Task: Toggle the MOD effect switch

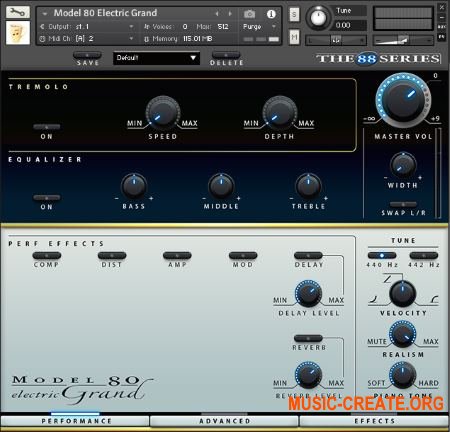Action: click(x=243, y=256)
